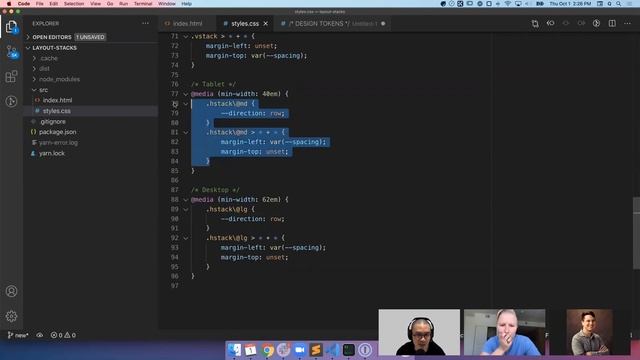Viewport: 640px width, 360px height.
Task: Split the editor to the right
Action: (612, 24)
